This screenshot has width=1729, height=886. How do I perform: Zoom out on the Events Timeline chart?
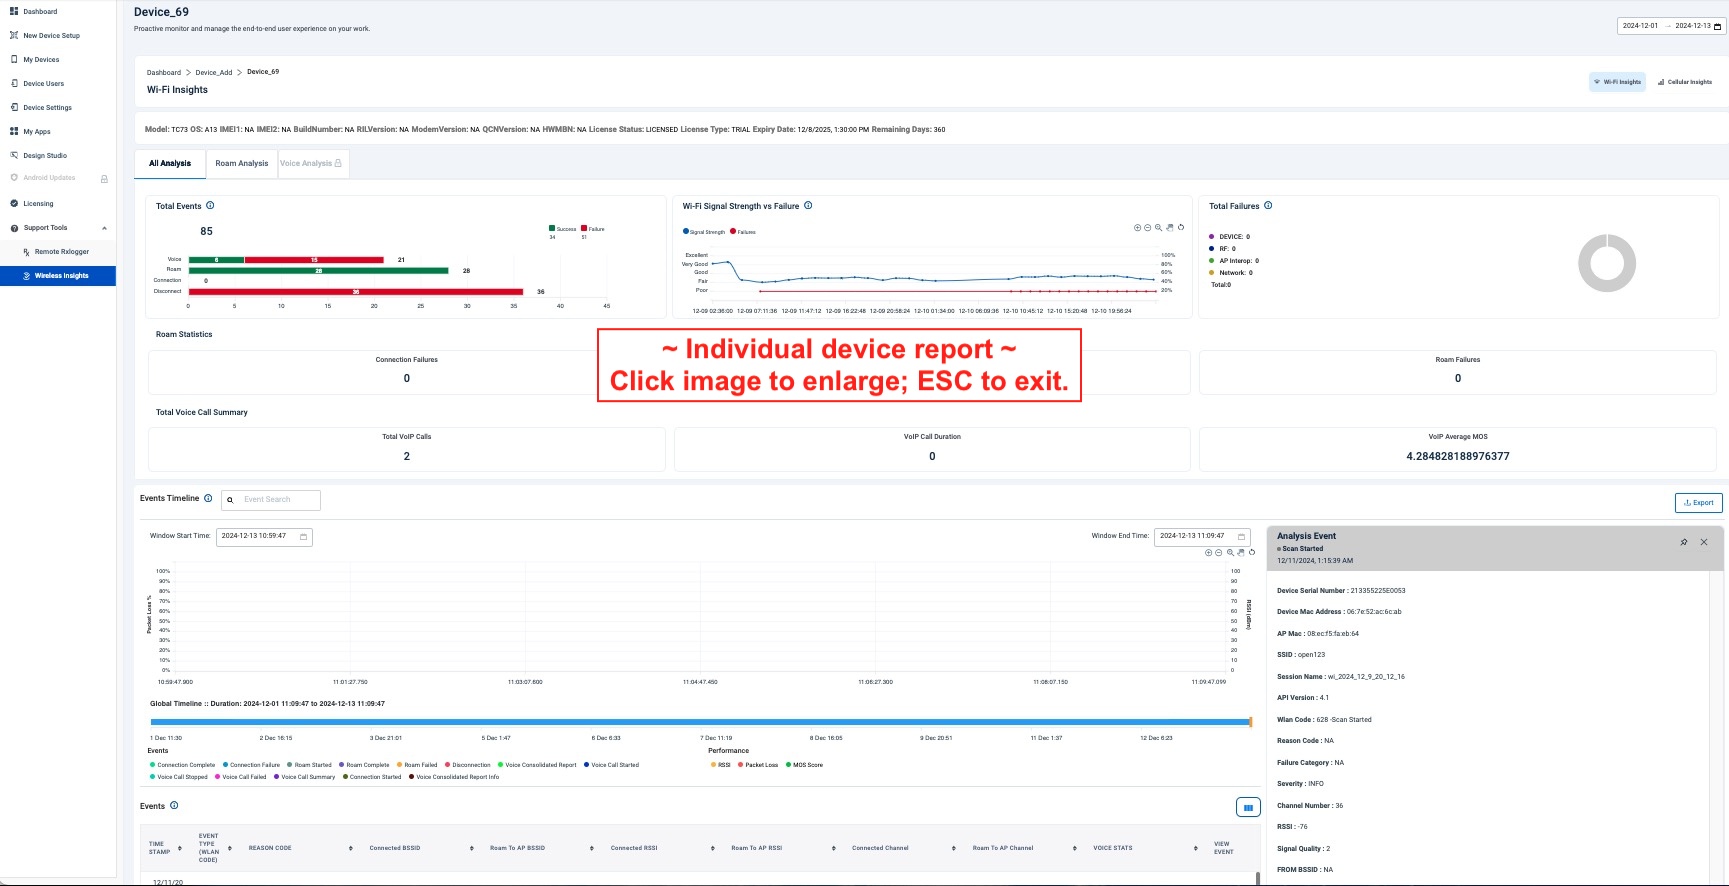pos(1219,552)
